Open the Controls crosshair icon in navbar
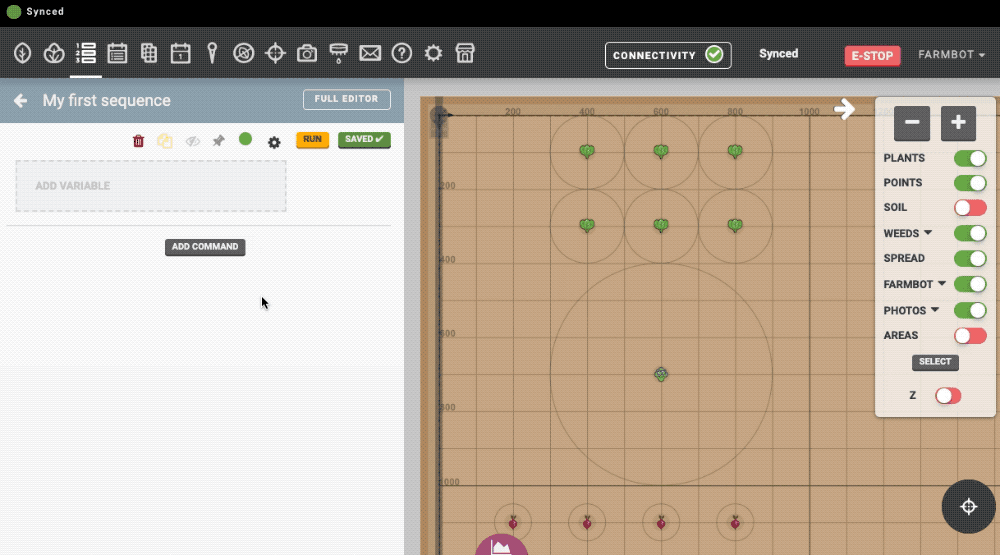Viewport: 1000px width, 555px height. coord(275,53)
